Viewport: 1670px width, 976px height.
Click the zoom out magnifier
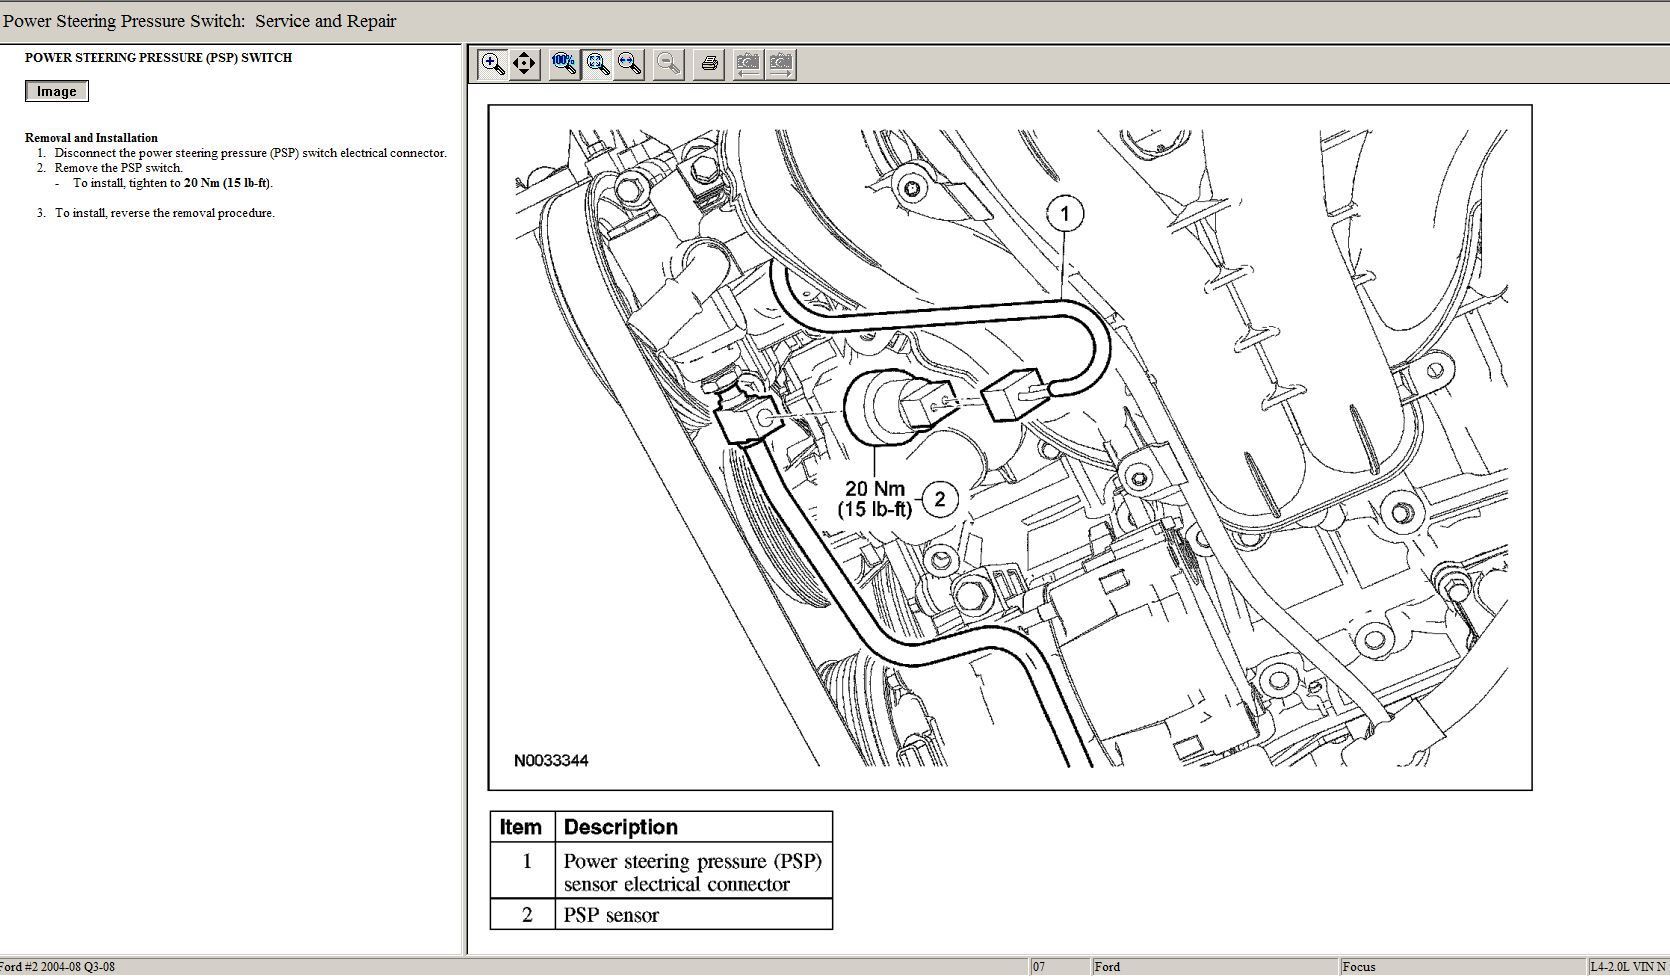point(668,65)
